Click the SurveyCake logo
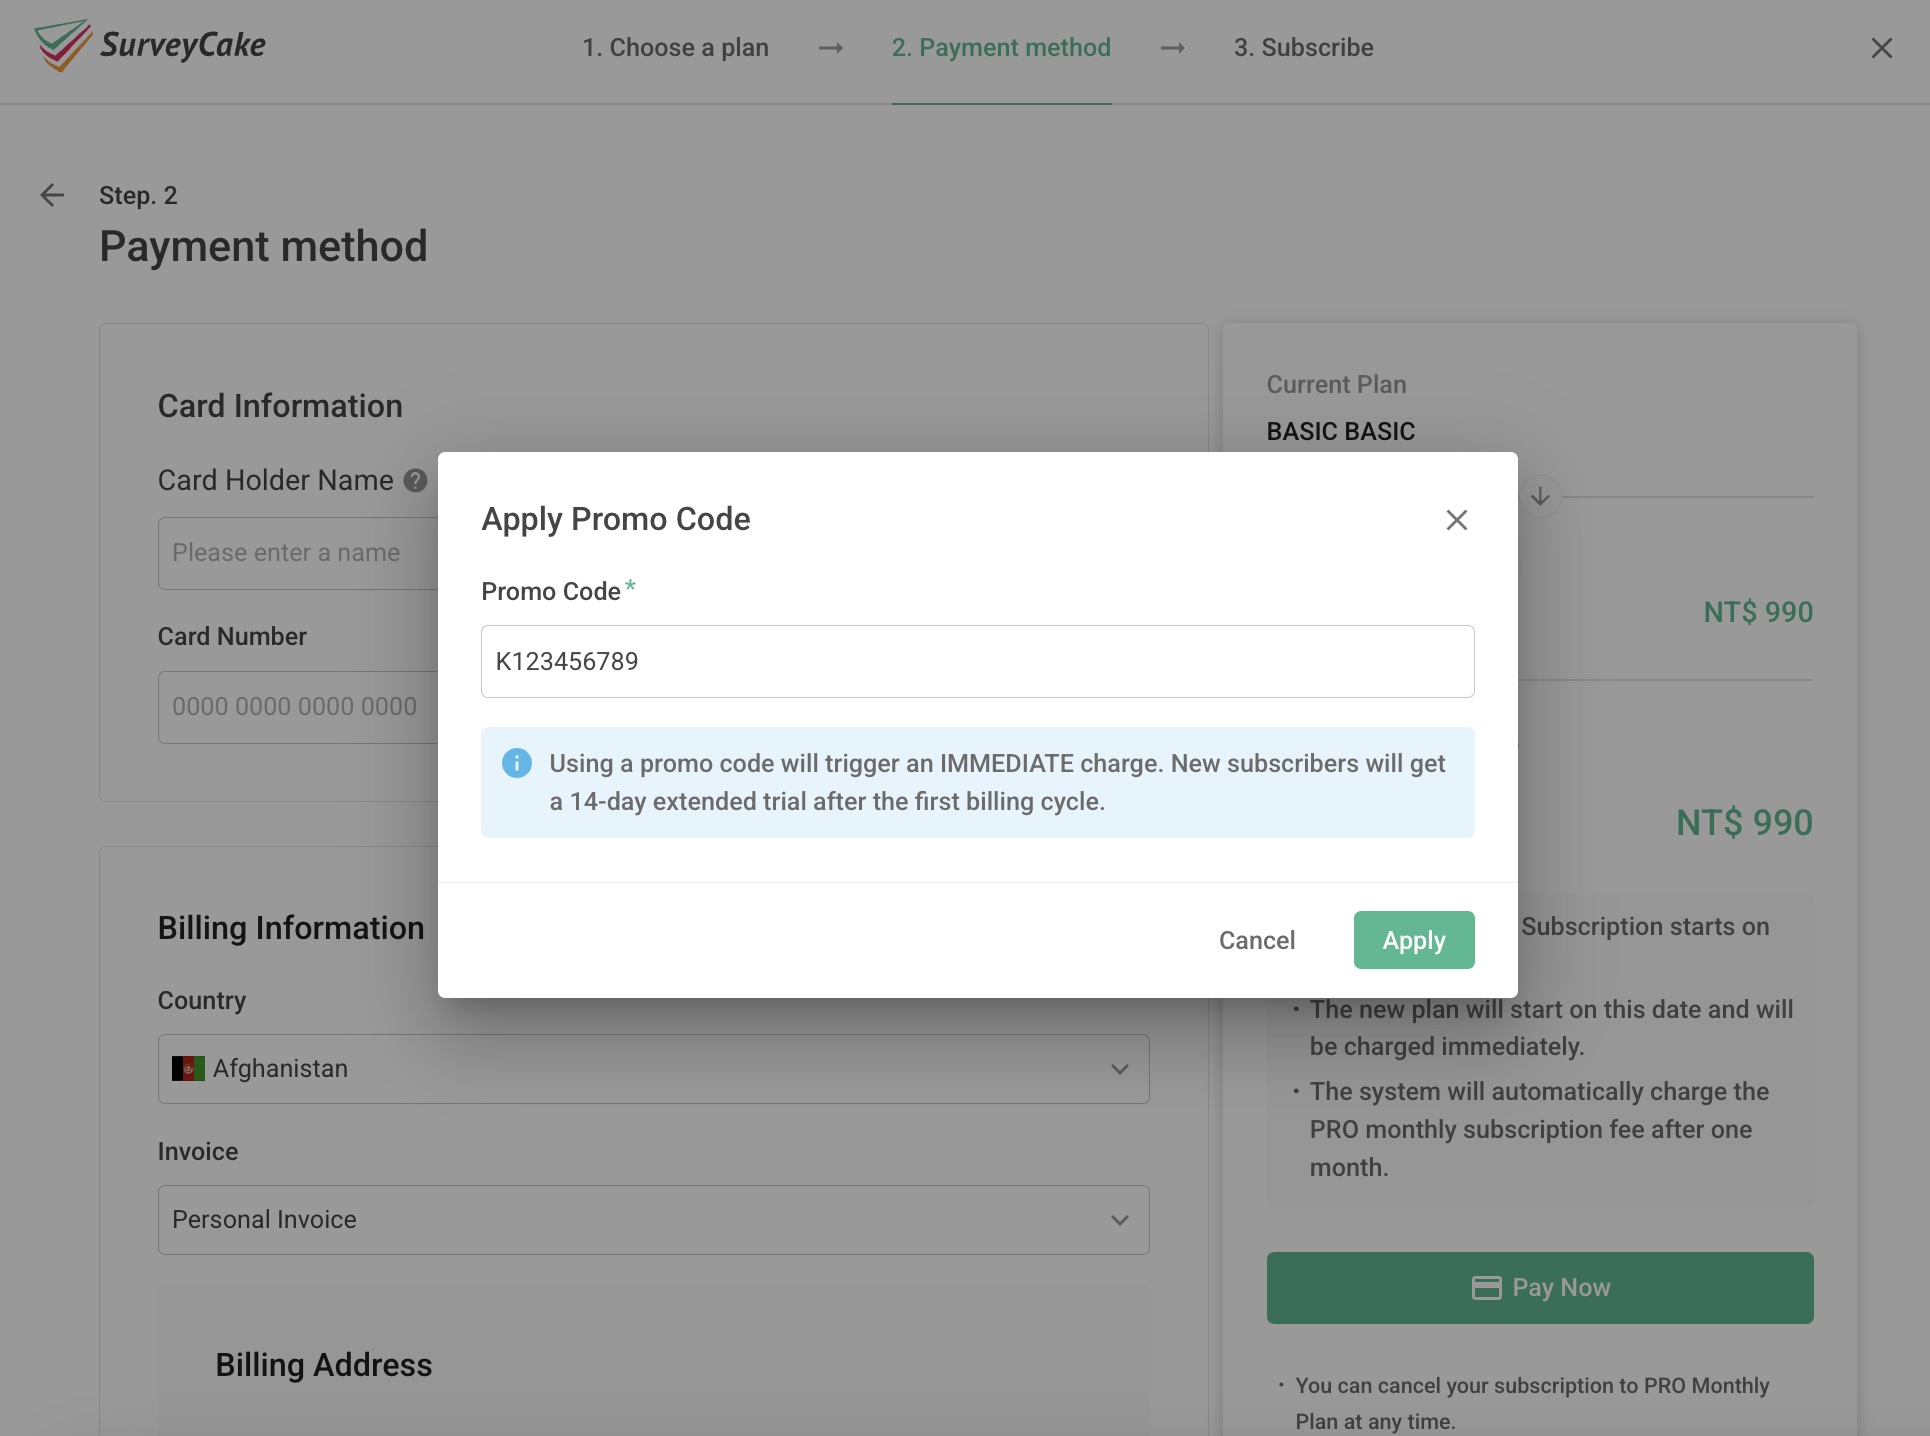 coord(150,46)
